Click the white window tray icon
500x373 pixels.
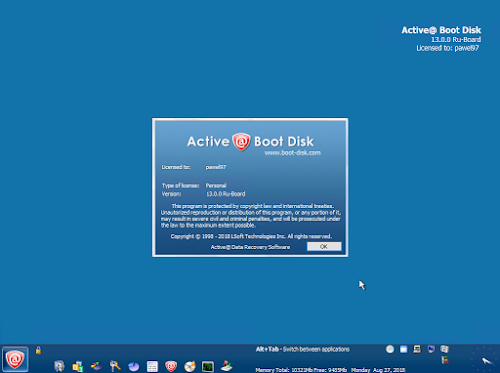[404, 349]
